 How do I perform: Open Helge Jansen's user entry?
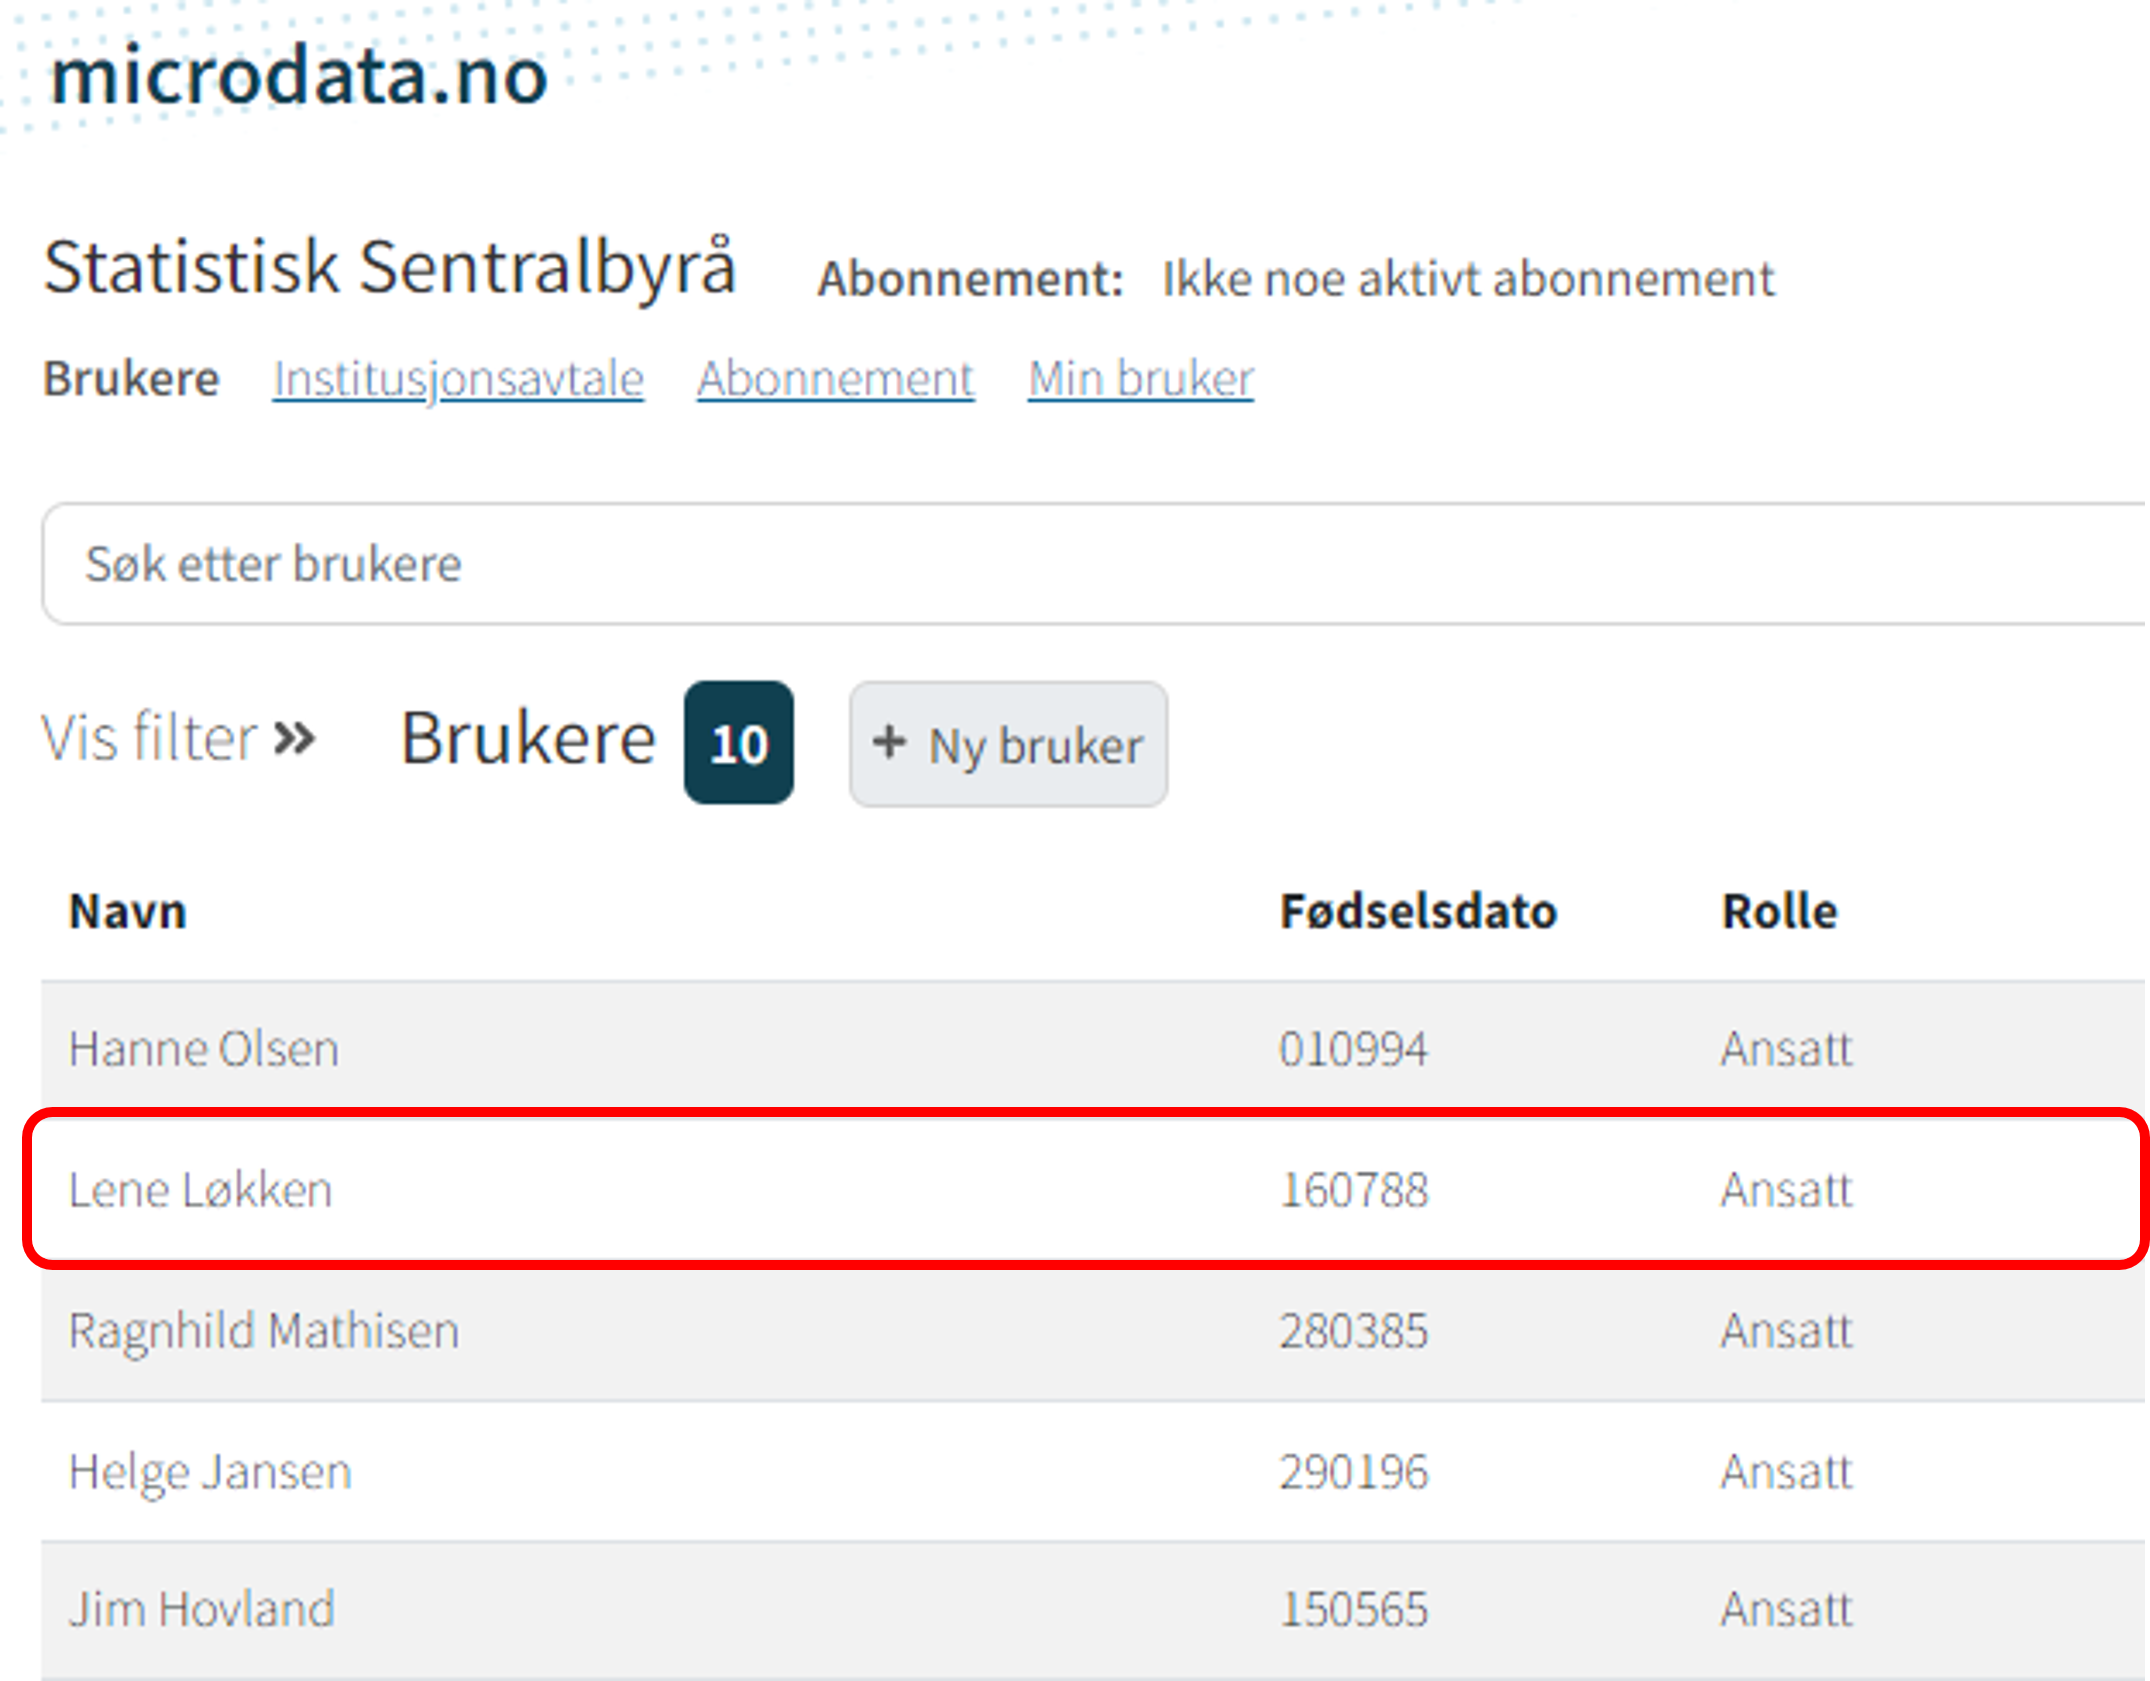[x=210, y=1472]
